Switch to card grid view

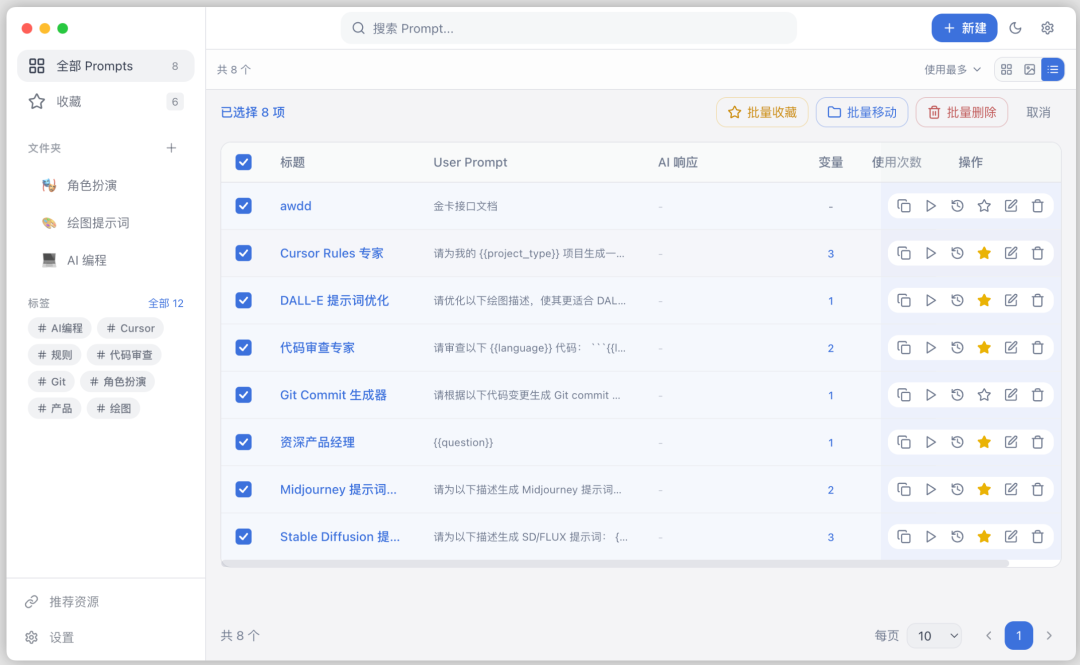1006,70
